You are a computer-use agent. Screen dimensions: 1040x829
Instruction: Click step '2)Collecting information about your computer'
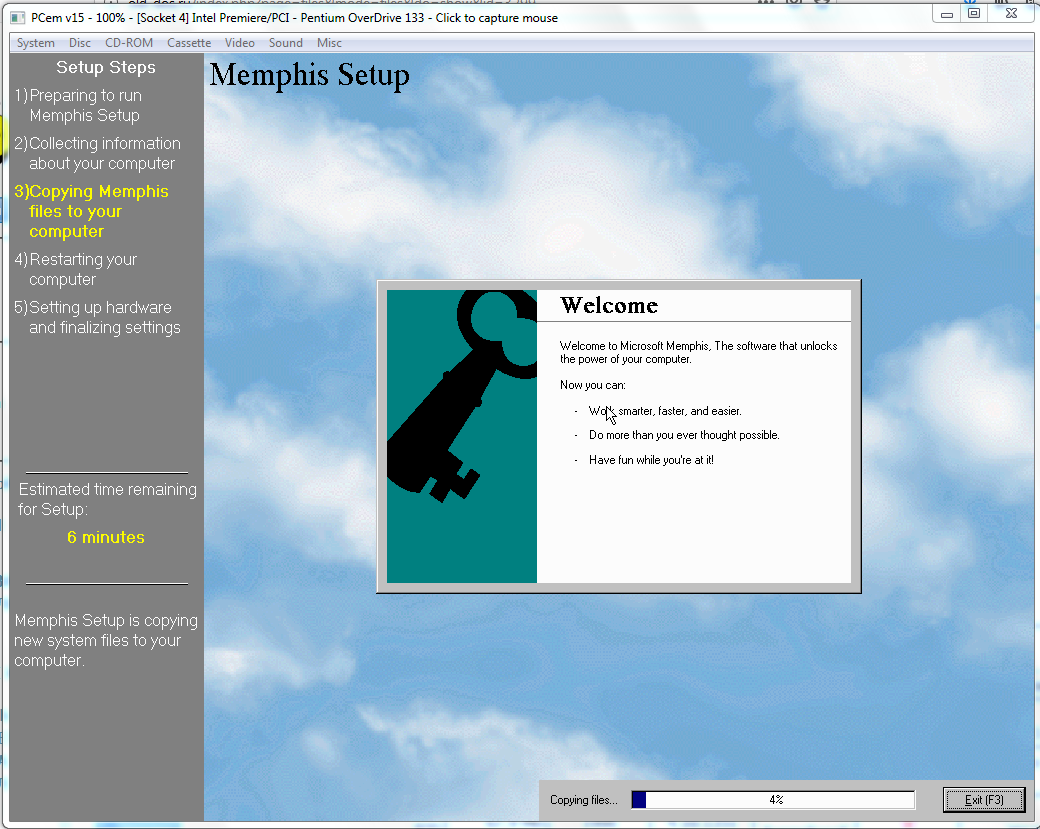98,153
